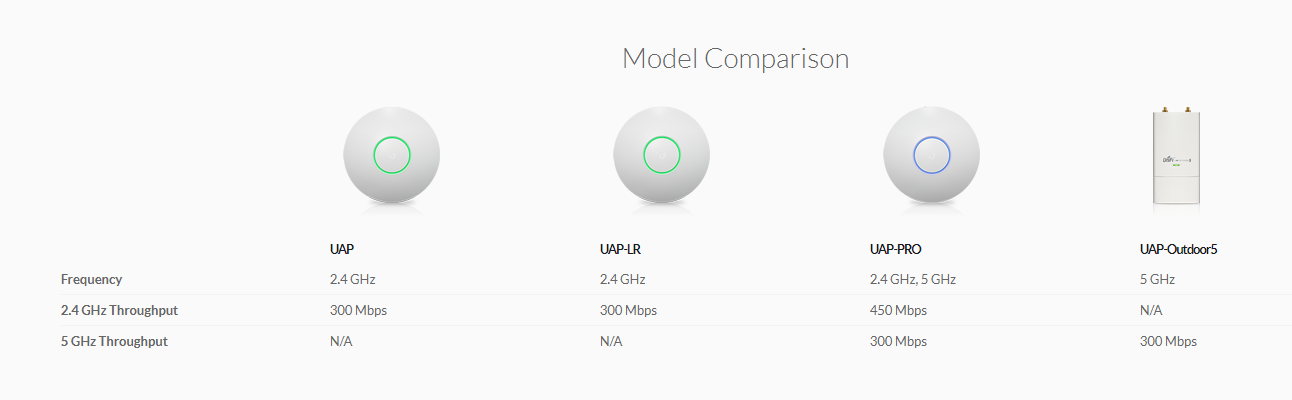Viewport: 1292px width, 400px height.
Task: Click UAP-LR's 300 Mbps throughput value
Action: [x=628, y=311]
